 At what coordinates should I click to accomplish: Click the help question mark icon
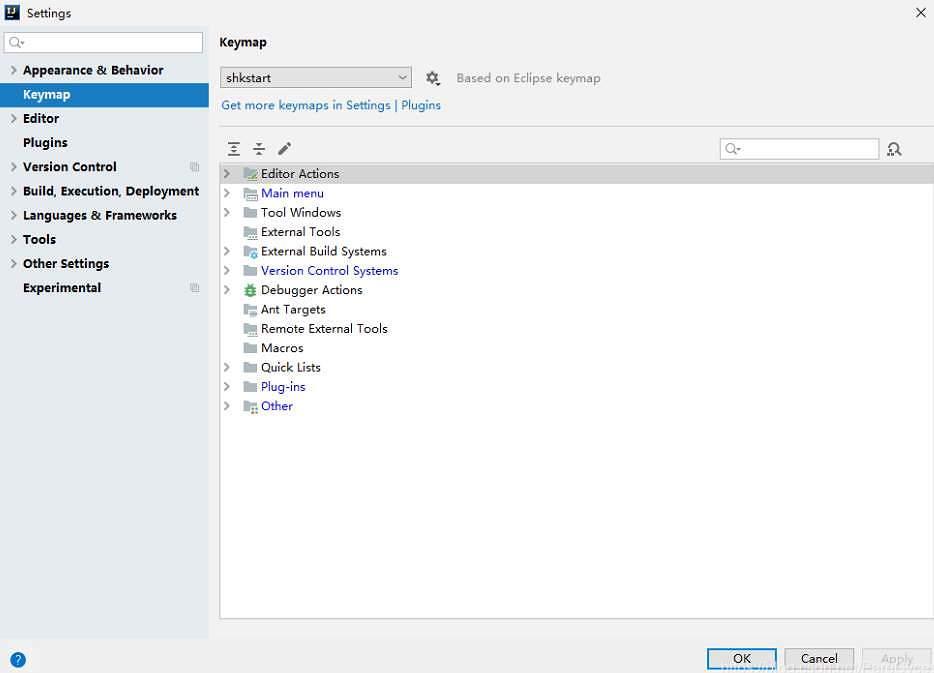[18, 659]
